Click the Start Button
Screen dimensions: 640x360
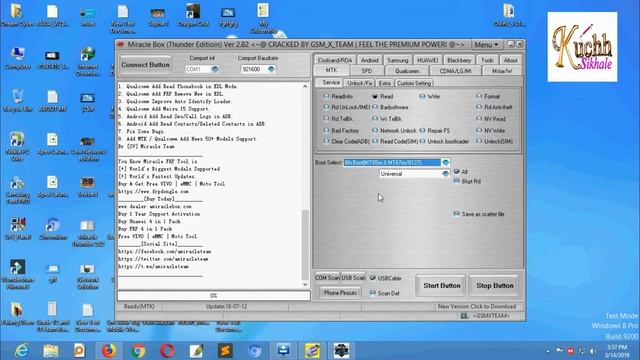tap(442, 285)
